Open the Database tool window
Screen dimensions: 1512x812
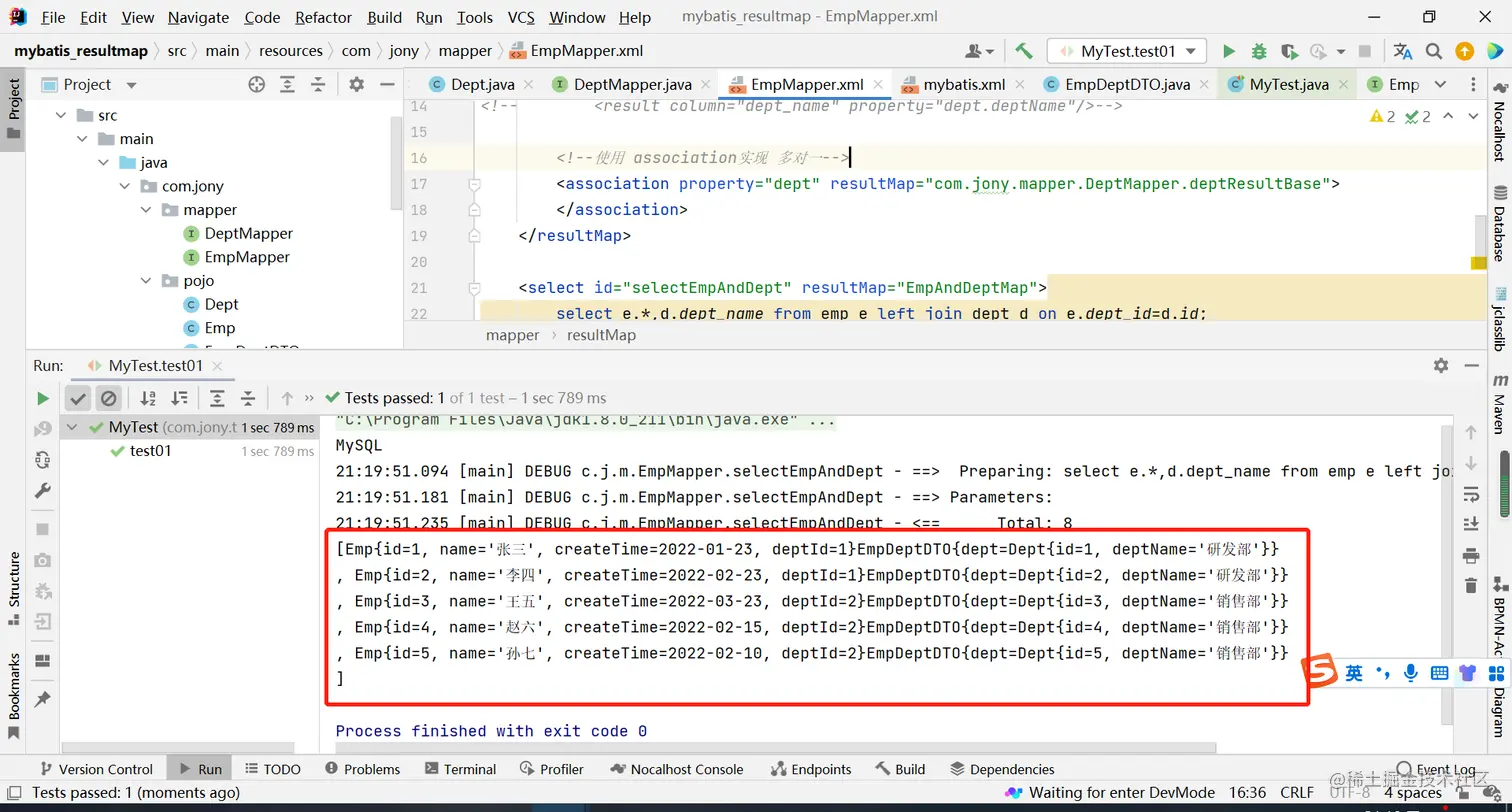[x=1500, y=224]
